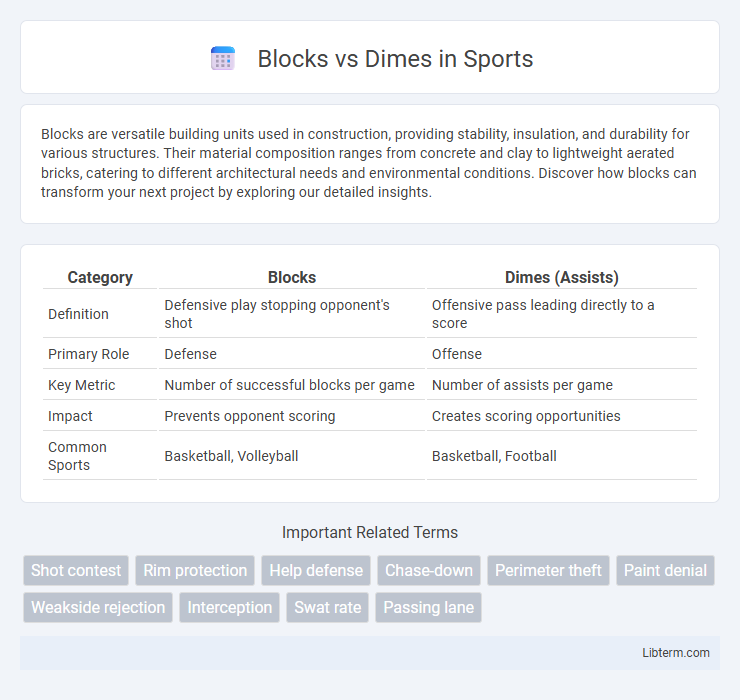The width and height of the screenshot is (740, 700).
Task: Click the 'Offense' table cell
Action: pyautogui.click(x=562, y=354)
